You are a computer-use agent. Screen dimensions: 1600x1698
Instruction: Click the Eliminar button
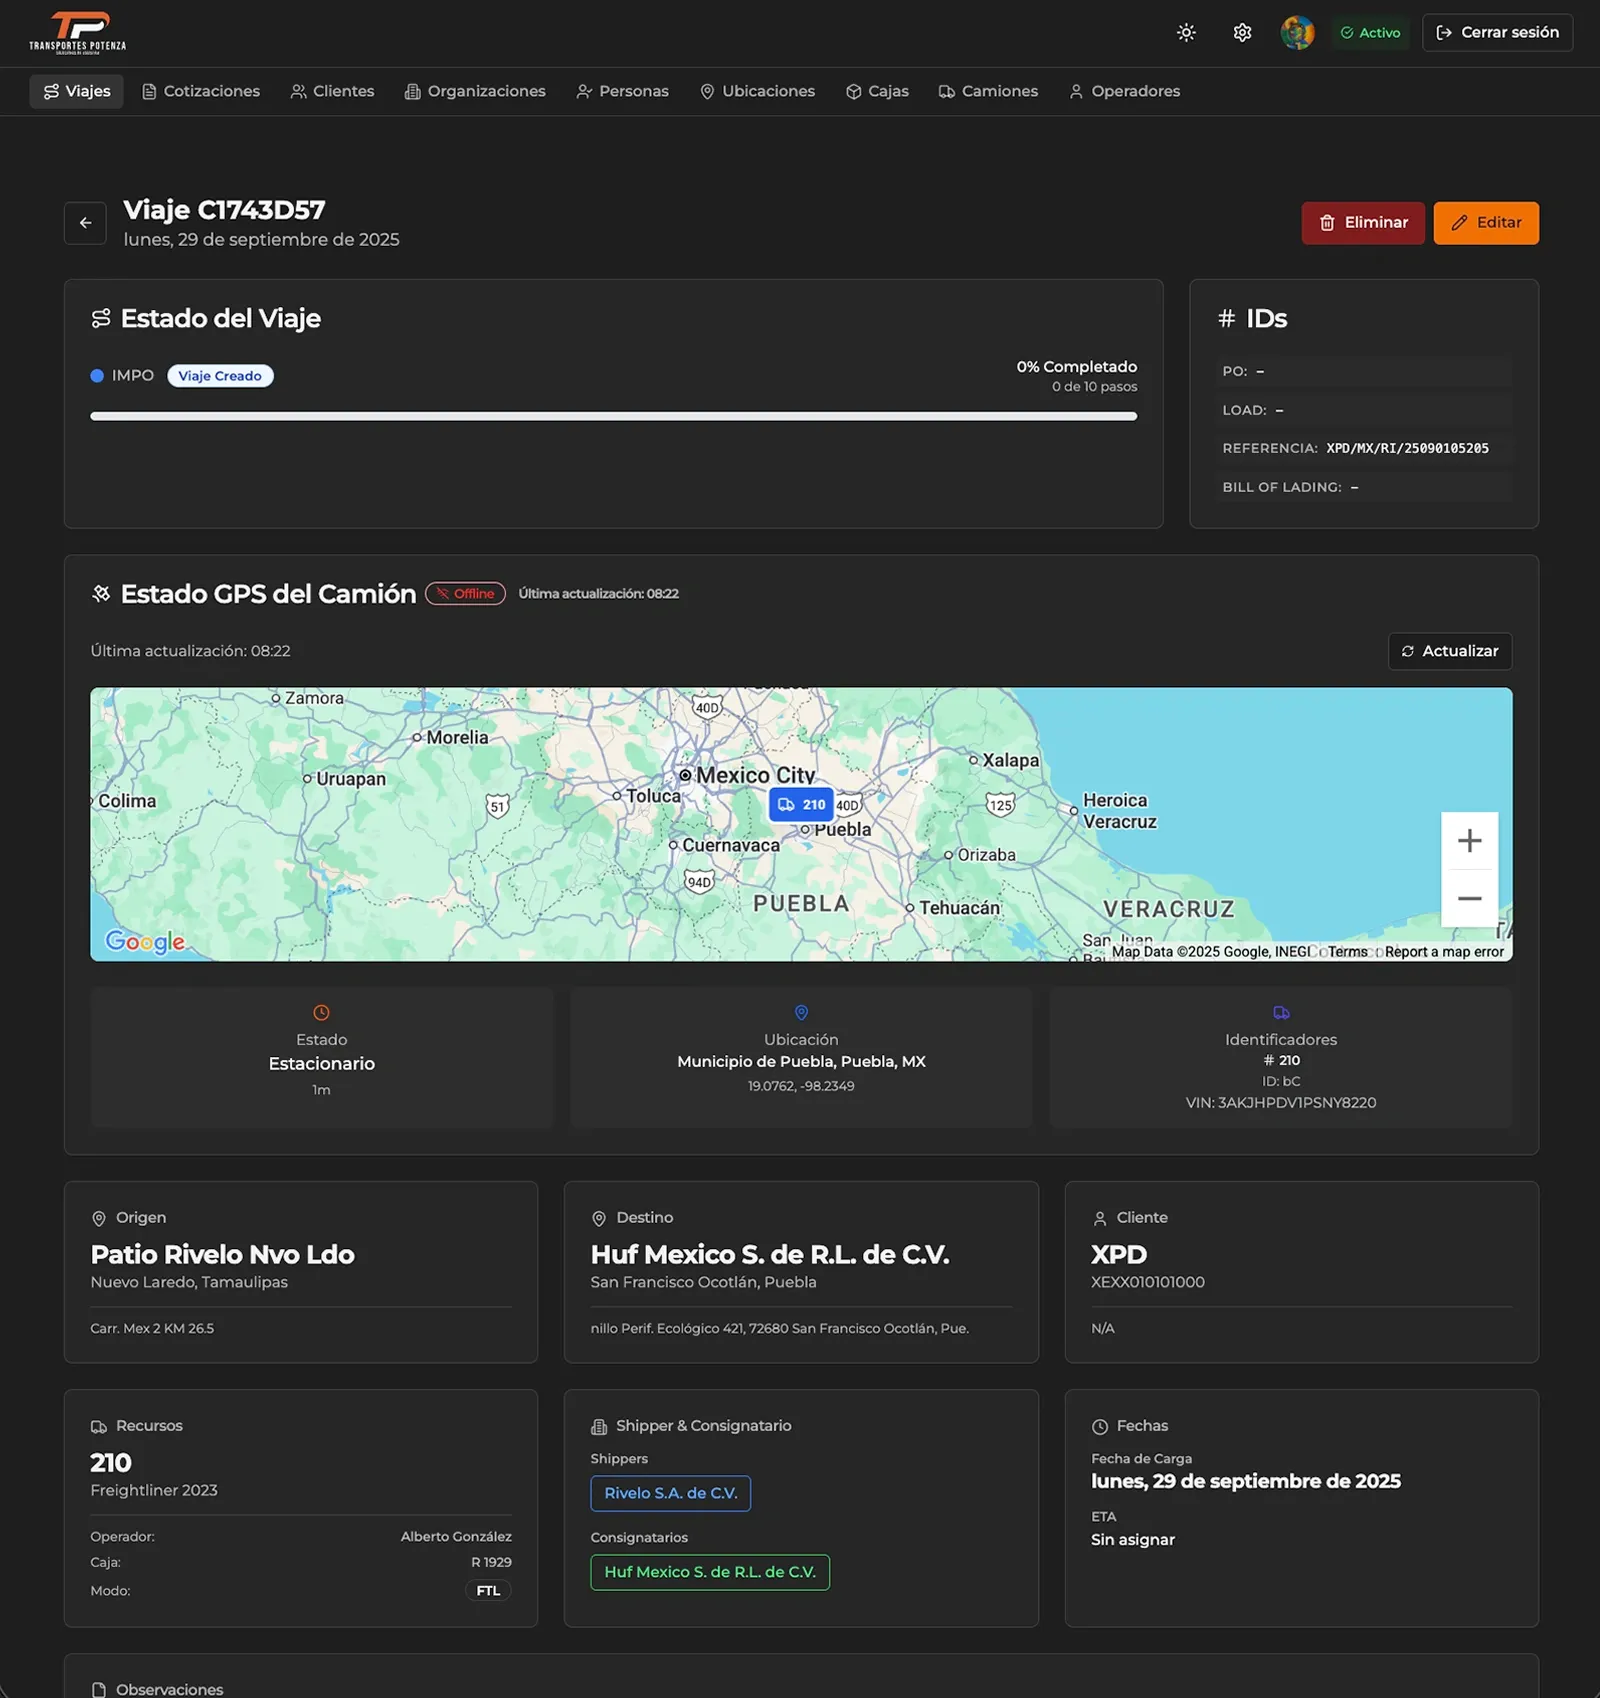(1363, 223)
